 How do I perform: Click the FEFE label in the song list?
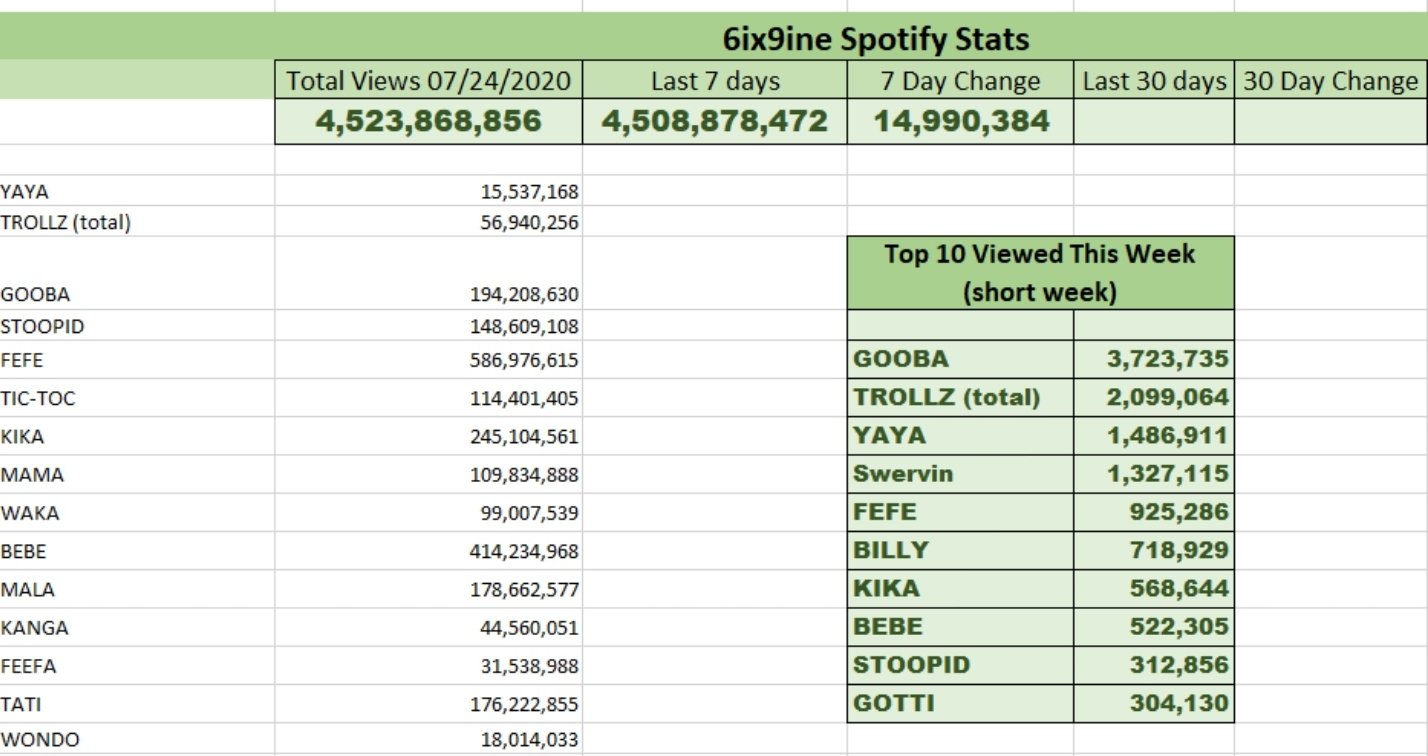coord(22,360)
